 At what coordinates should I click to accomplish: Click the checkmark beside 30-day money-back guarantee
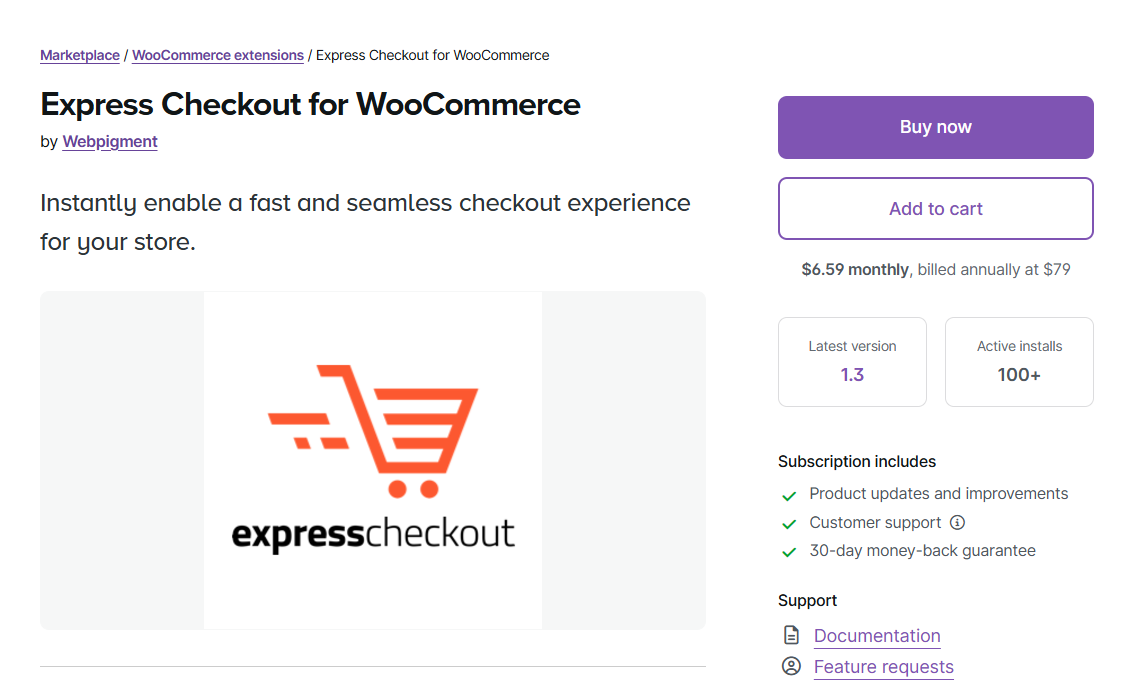[788, 551]
